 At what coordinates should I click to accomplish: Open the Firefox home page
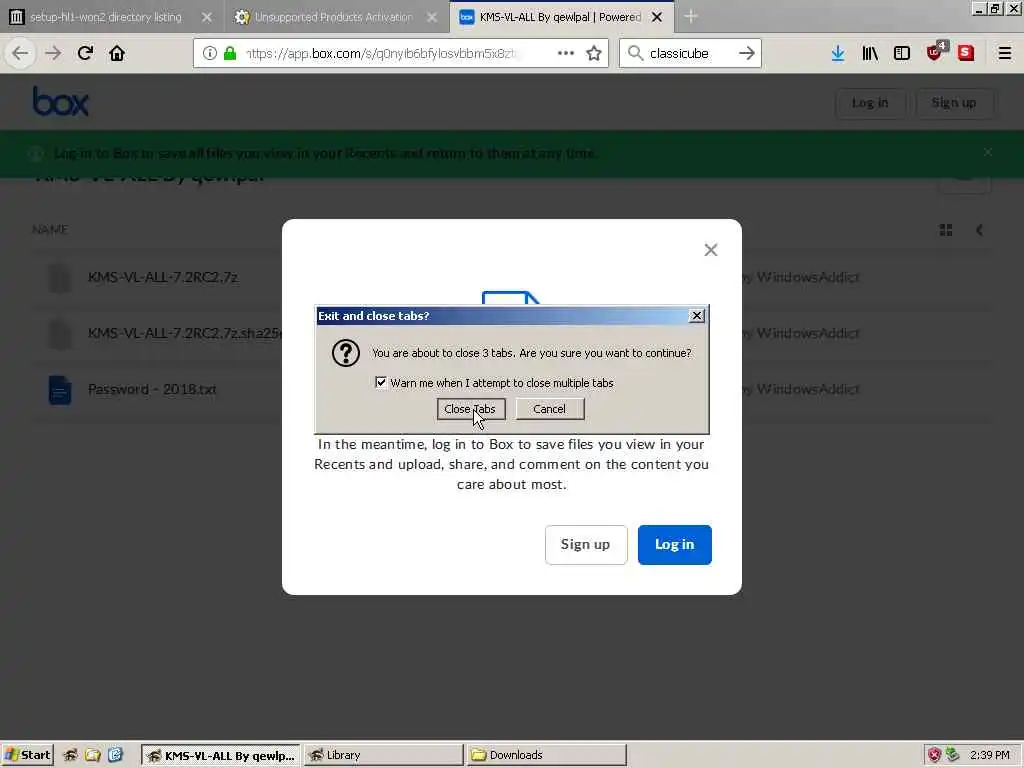click(x=117, y=53)
